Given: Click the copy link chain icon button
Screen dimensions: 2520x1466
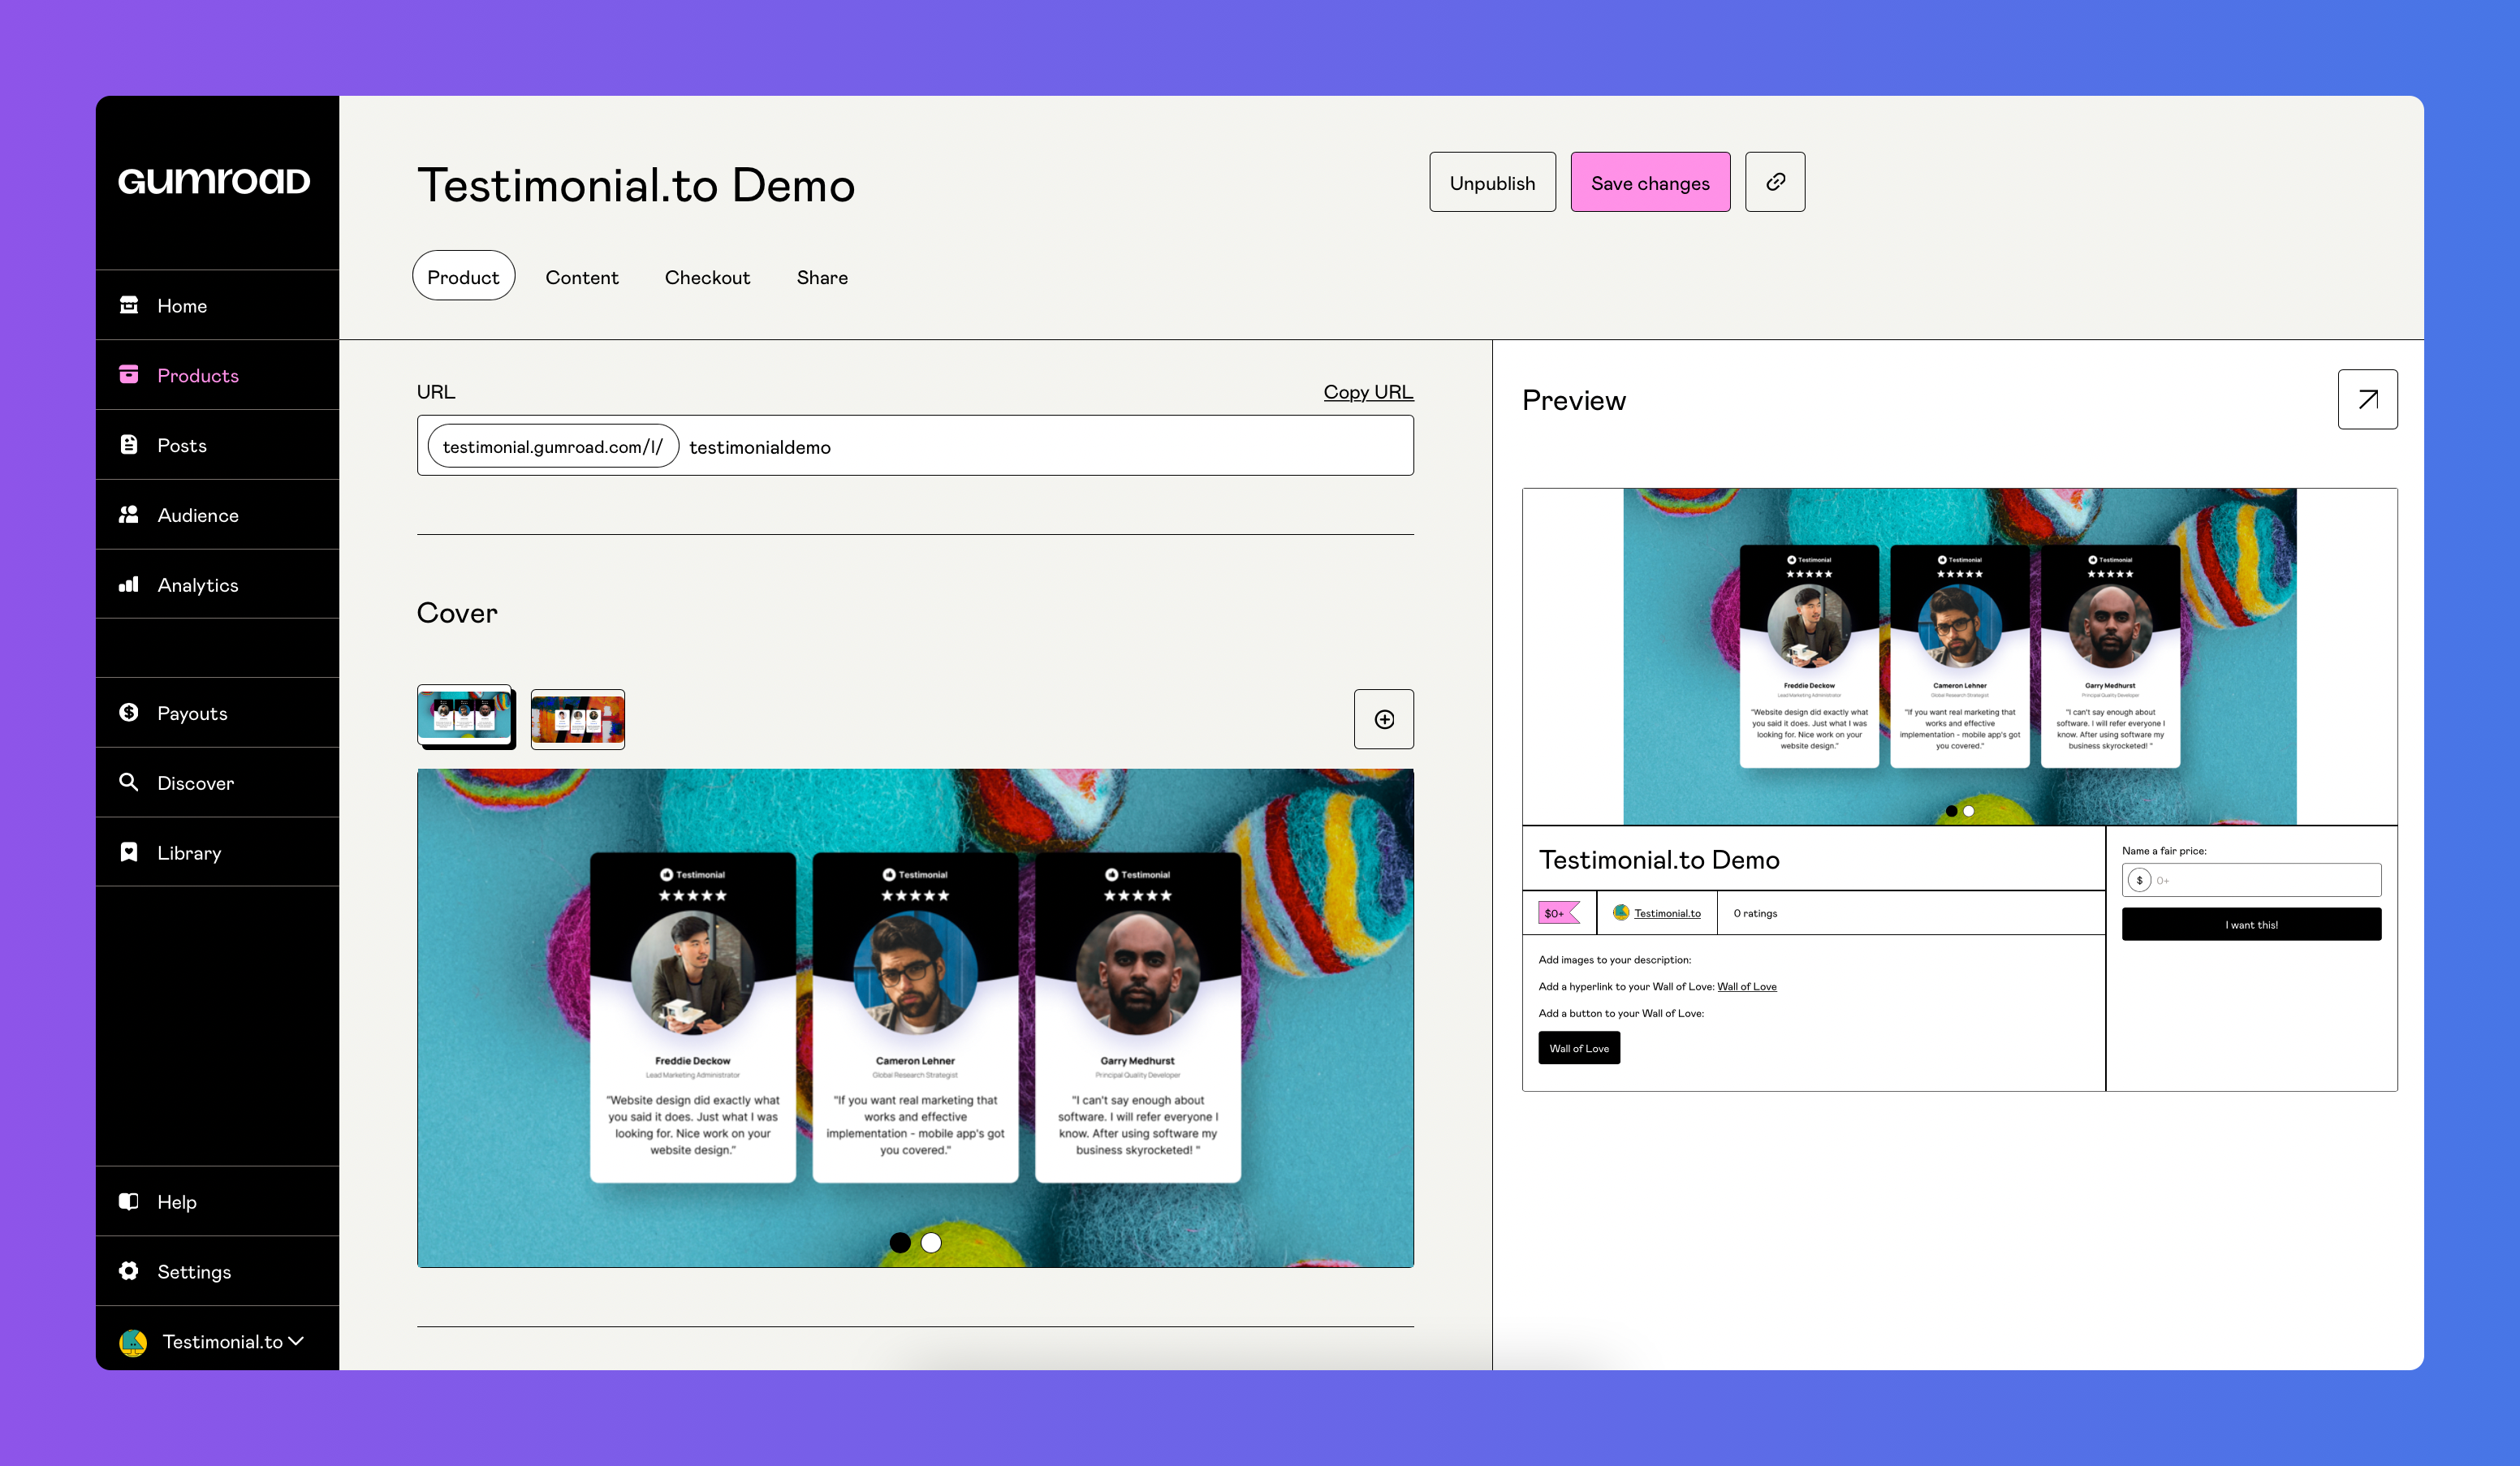Looking at the screenshot, I should [x=1775, y=182].
